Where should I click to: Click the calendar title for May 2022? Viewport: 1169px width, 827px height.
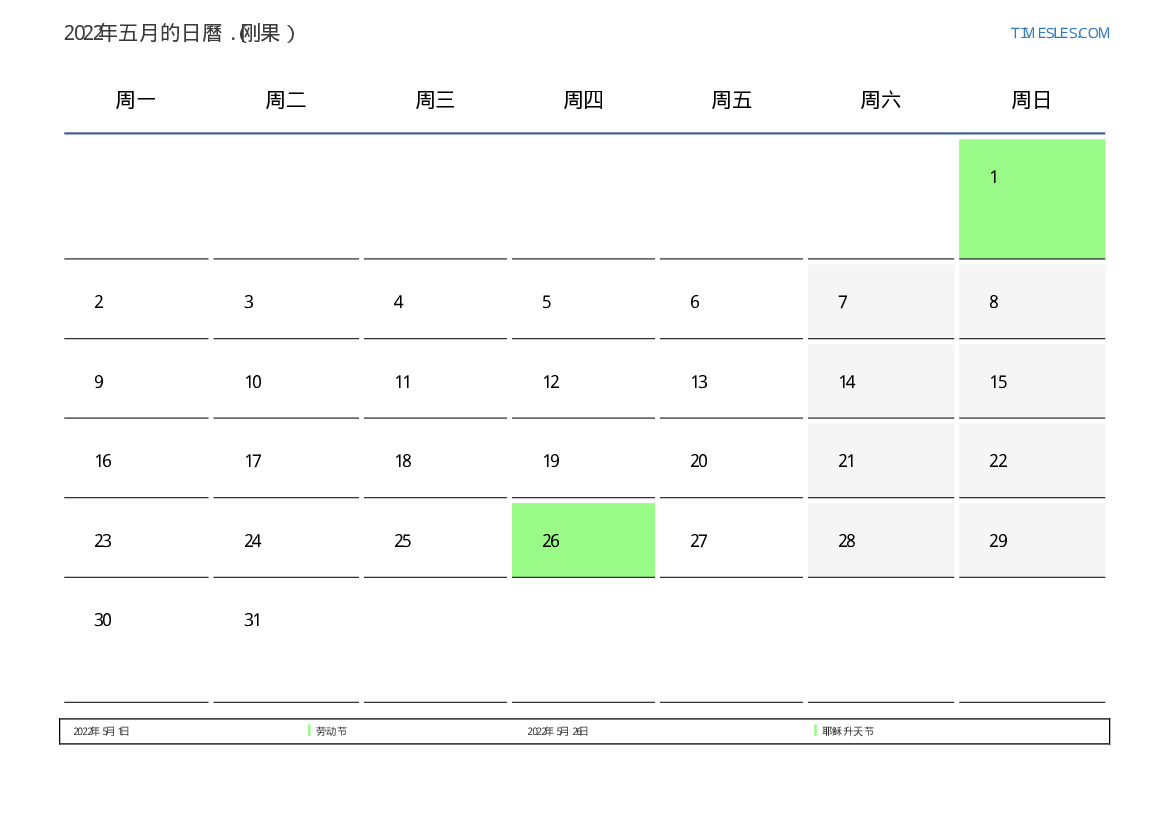click(x=180, y=33)
